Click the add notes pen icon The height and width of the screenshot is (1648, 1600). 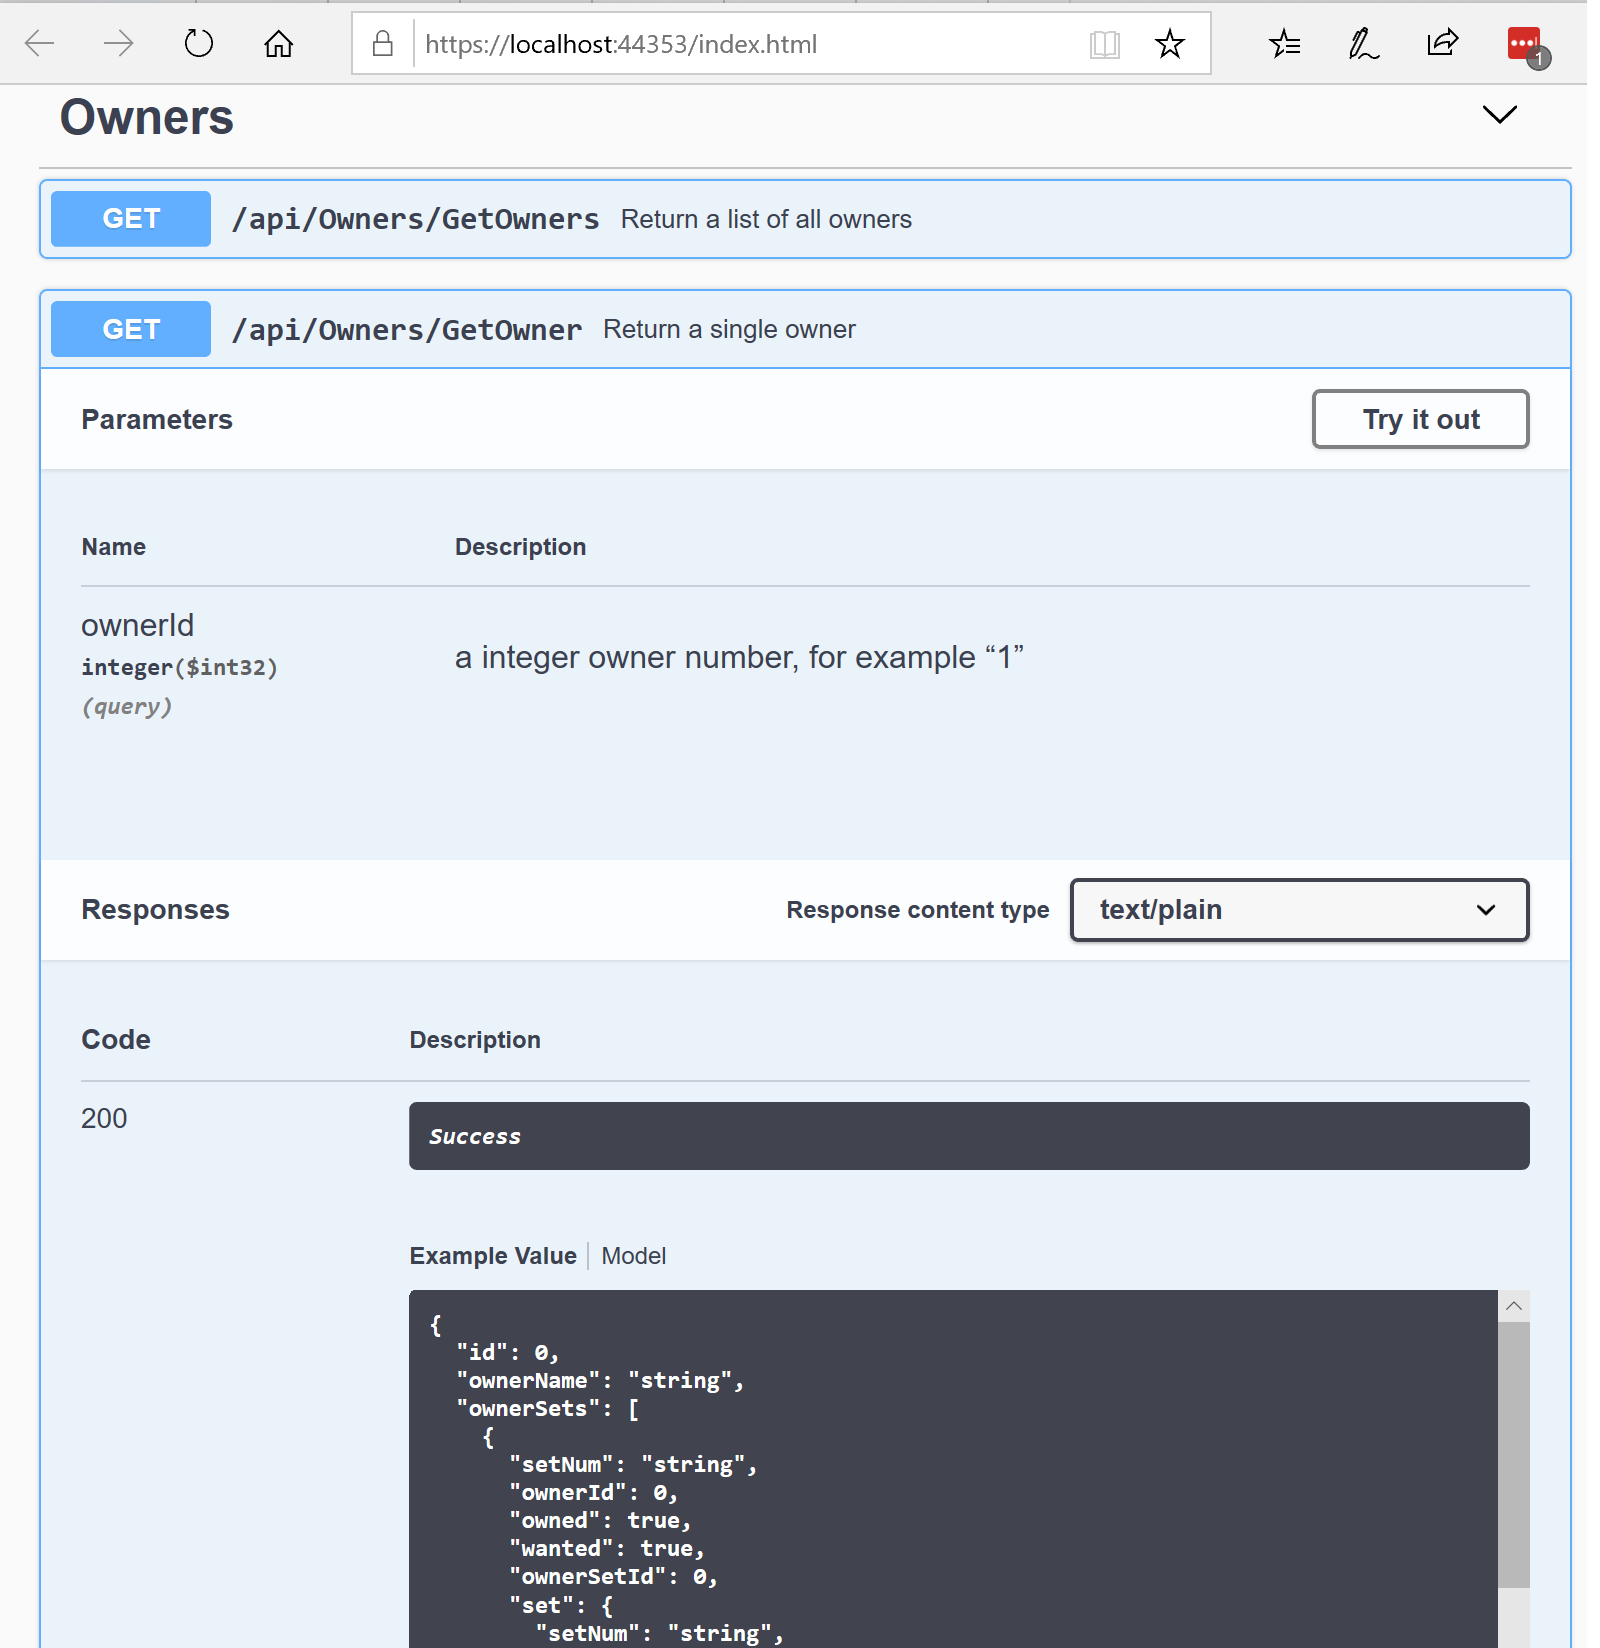tap(1363, 44)
